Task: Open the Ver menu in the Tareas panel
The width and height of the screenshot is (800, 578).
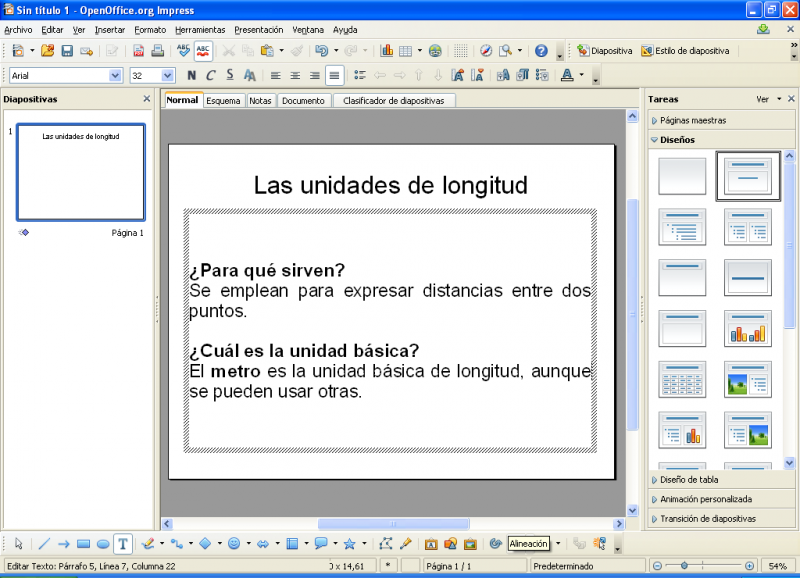Action: 768,99
